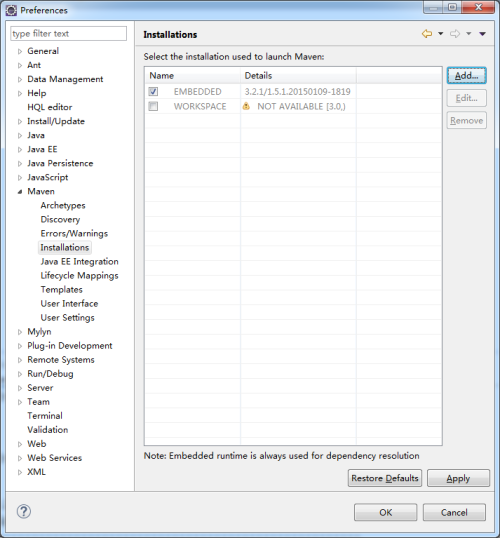This screenshot has width=500, height=538.
Task: Open Lifecycle Mappings page
Action: point(79,276)
